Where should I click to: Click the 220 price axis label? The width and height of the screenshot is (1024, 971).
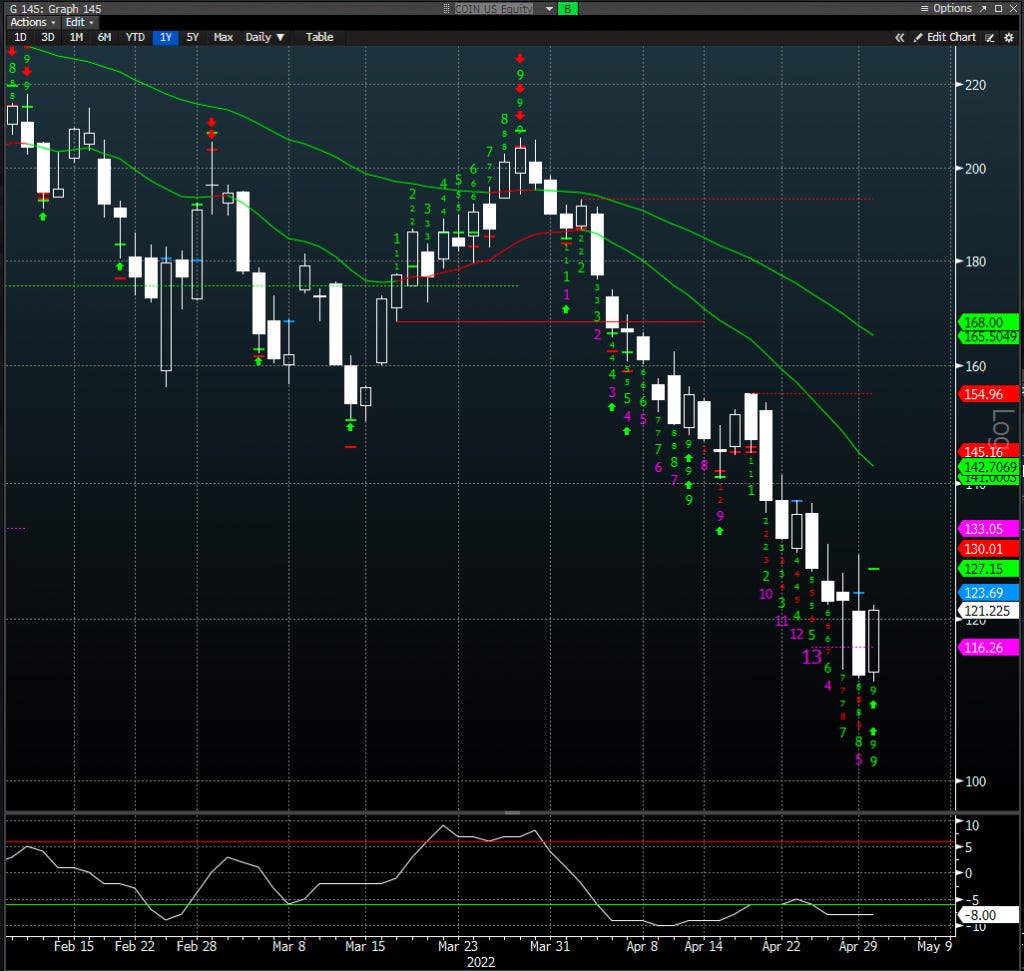pyautogui.click(x=975, y=84)
